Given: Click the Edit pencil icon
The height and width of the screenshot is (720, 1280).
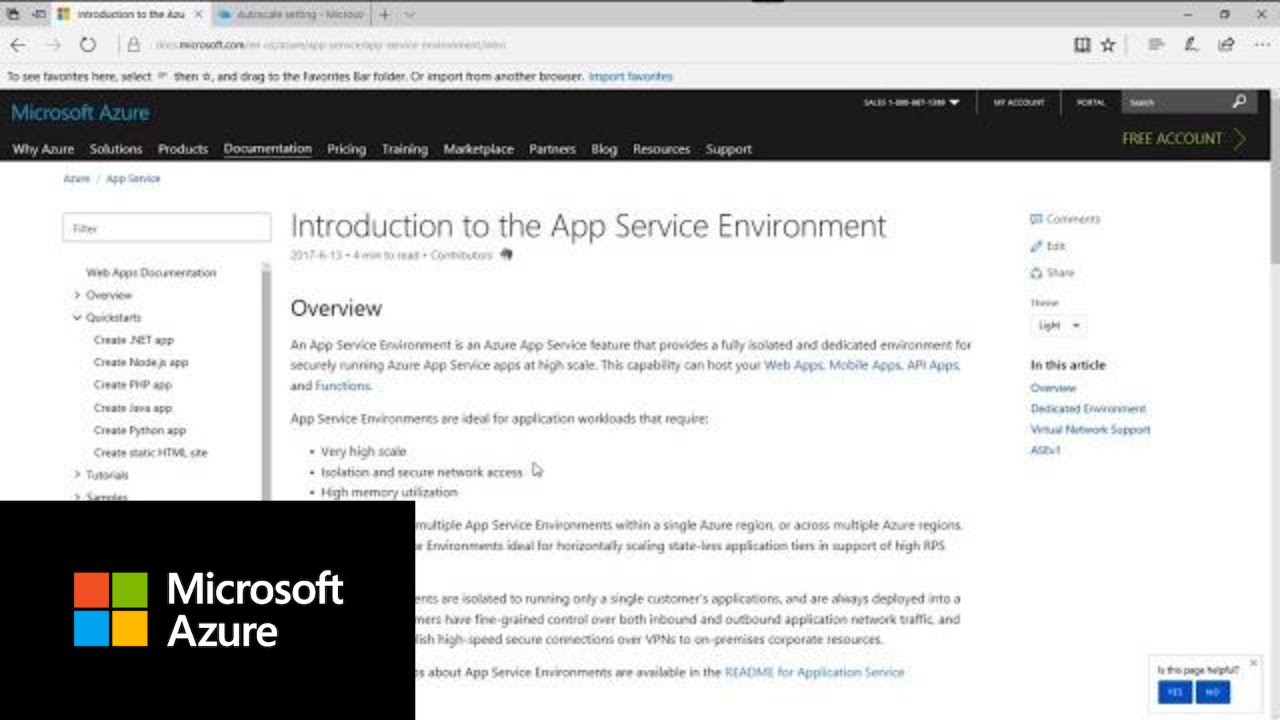Looking at the screenshot, I should 1036,246.
